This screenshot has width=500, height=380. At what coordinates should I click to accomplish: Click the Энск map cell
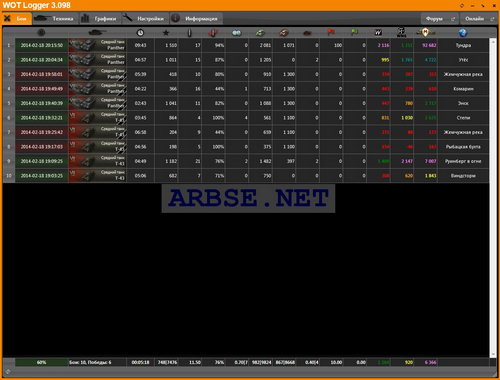click(463, 103)
